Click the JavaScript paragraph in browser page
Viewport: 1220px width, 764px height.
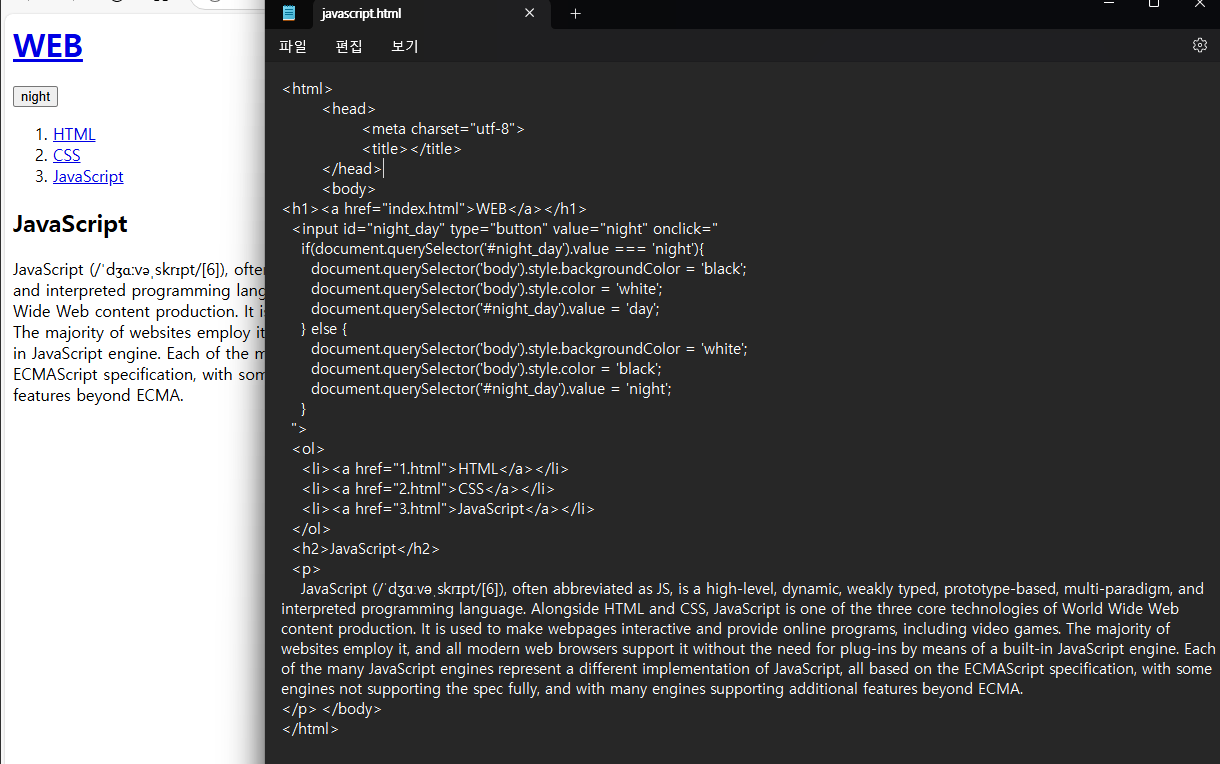click(x=139, y=332)
